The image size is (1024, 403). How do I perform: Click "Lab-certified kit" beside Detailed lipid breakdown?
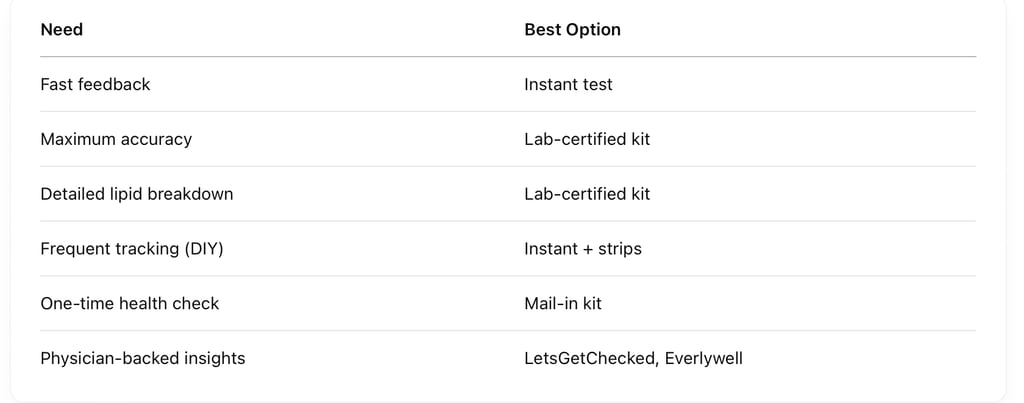(x=587, y=194)
